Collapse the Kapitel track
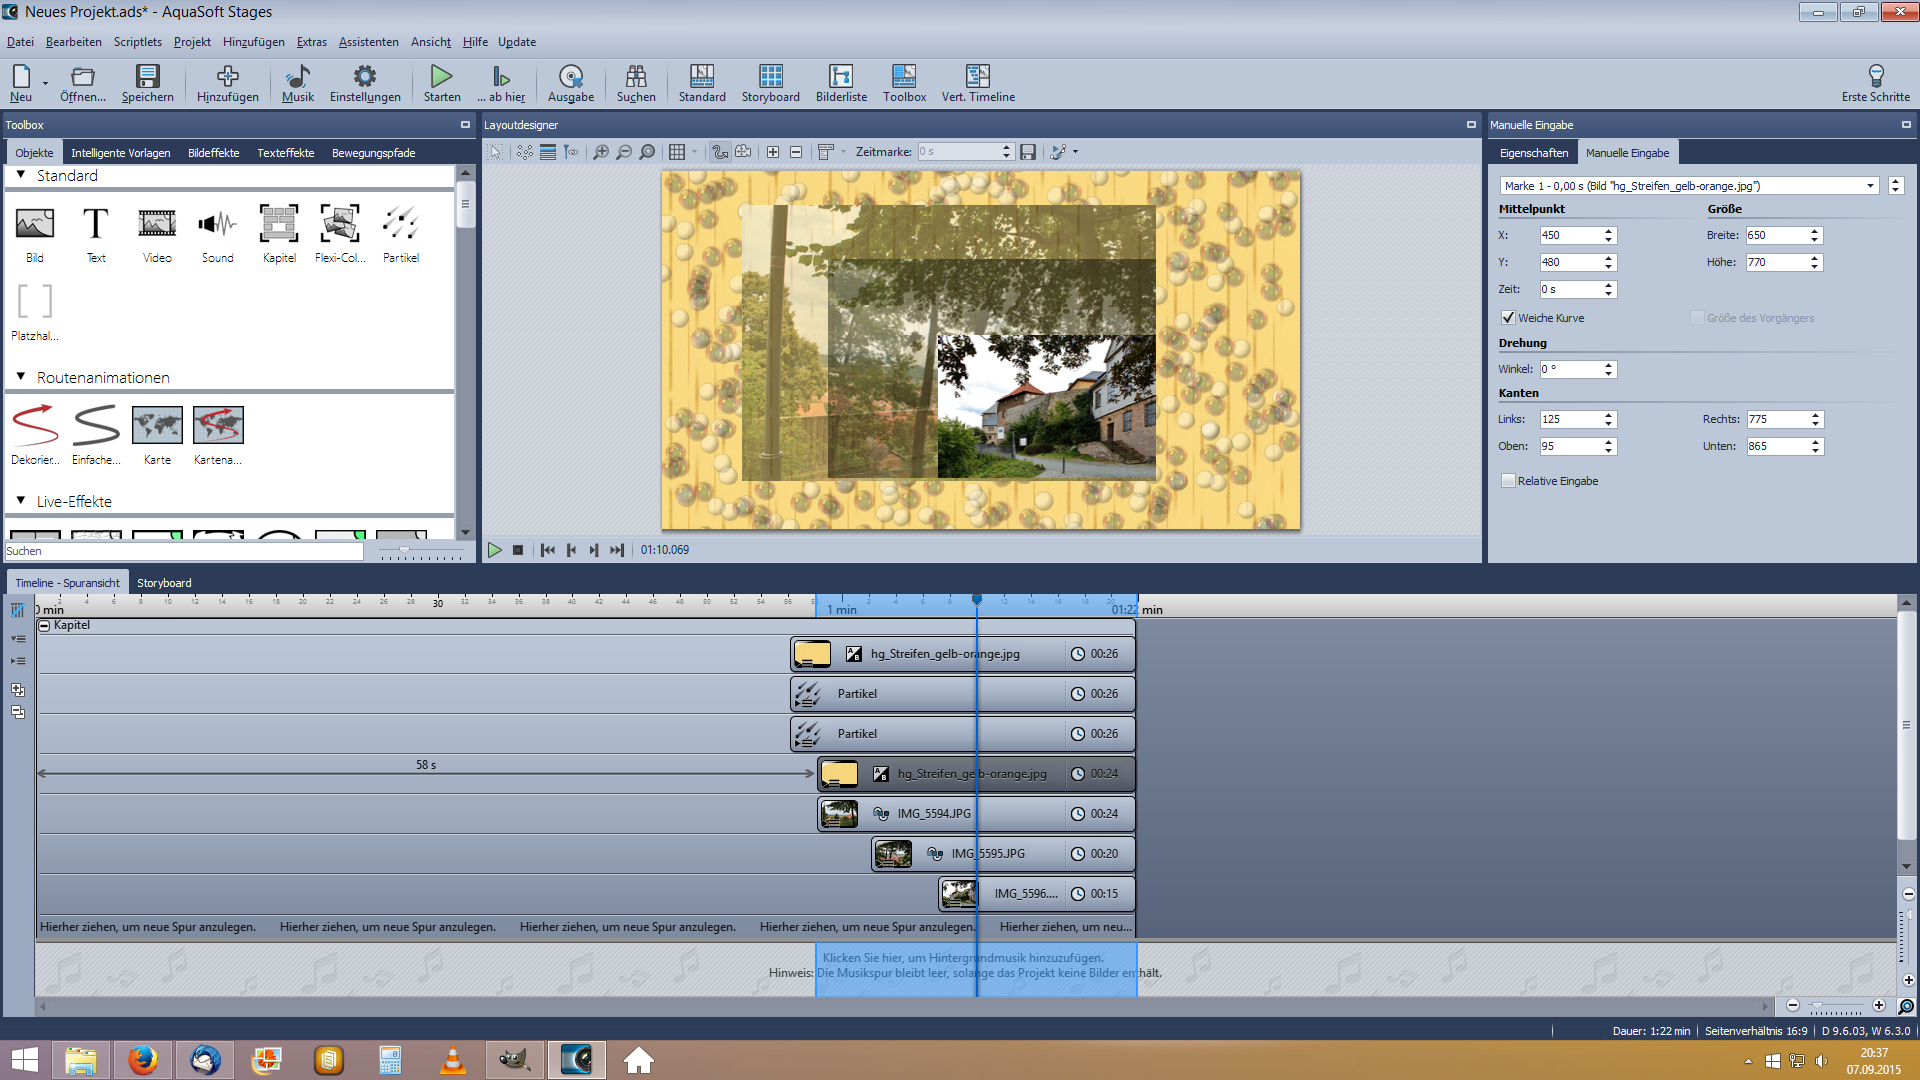This screenshot has height=1080, width=1920. click(44, 625)
